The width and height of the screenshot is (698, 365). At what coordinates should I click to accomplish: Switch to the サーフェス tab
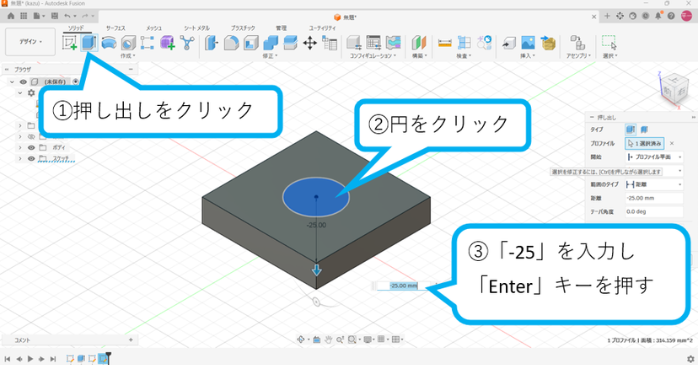pyautogui.click(x=115, y=28)
